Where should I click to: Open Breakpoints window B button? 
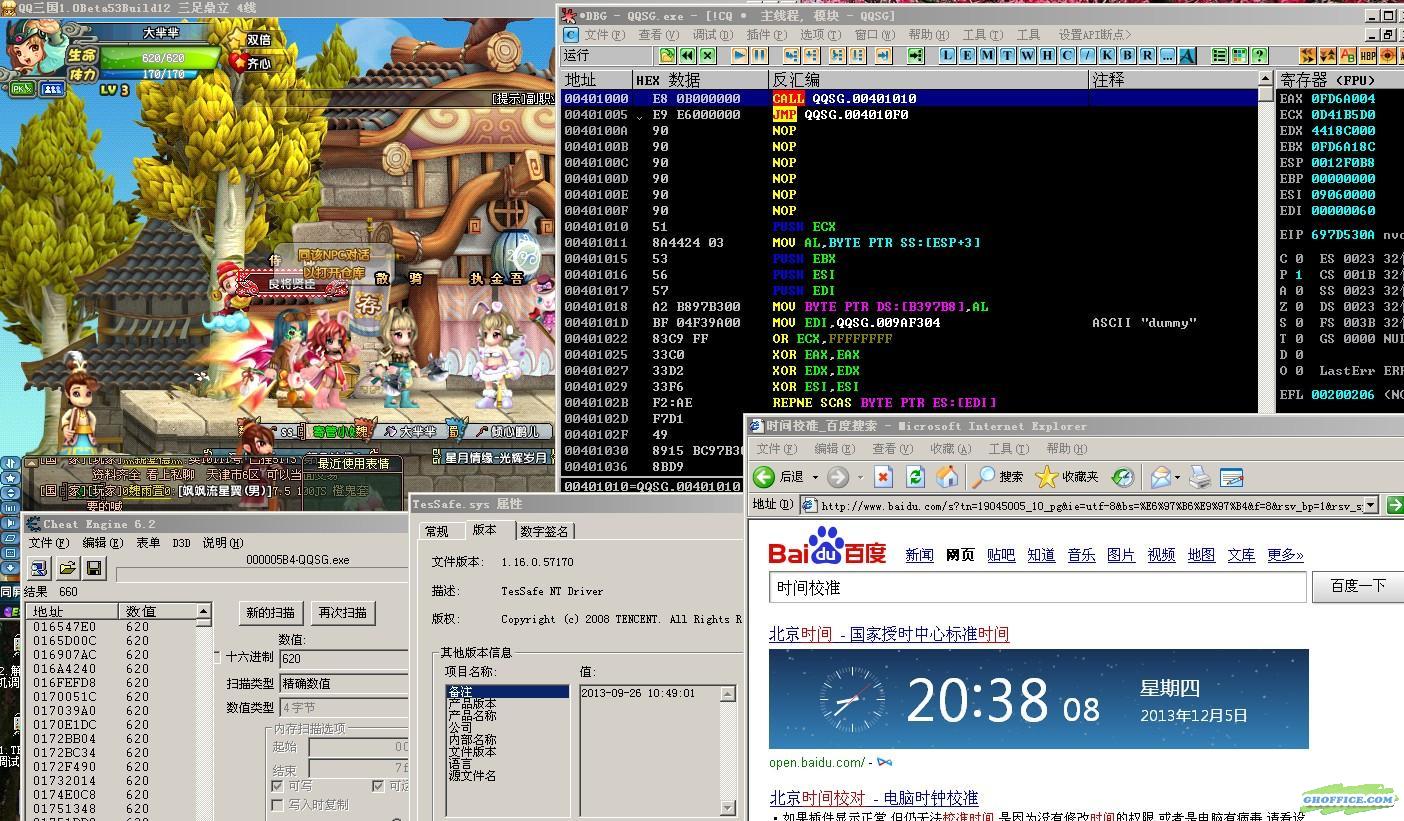tap(1127, 55)
